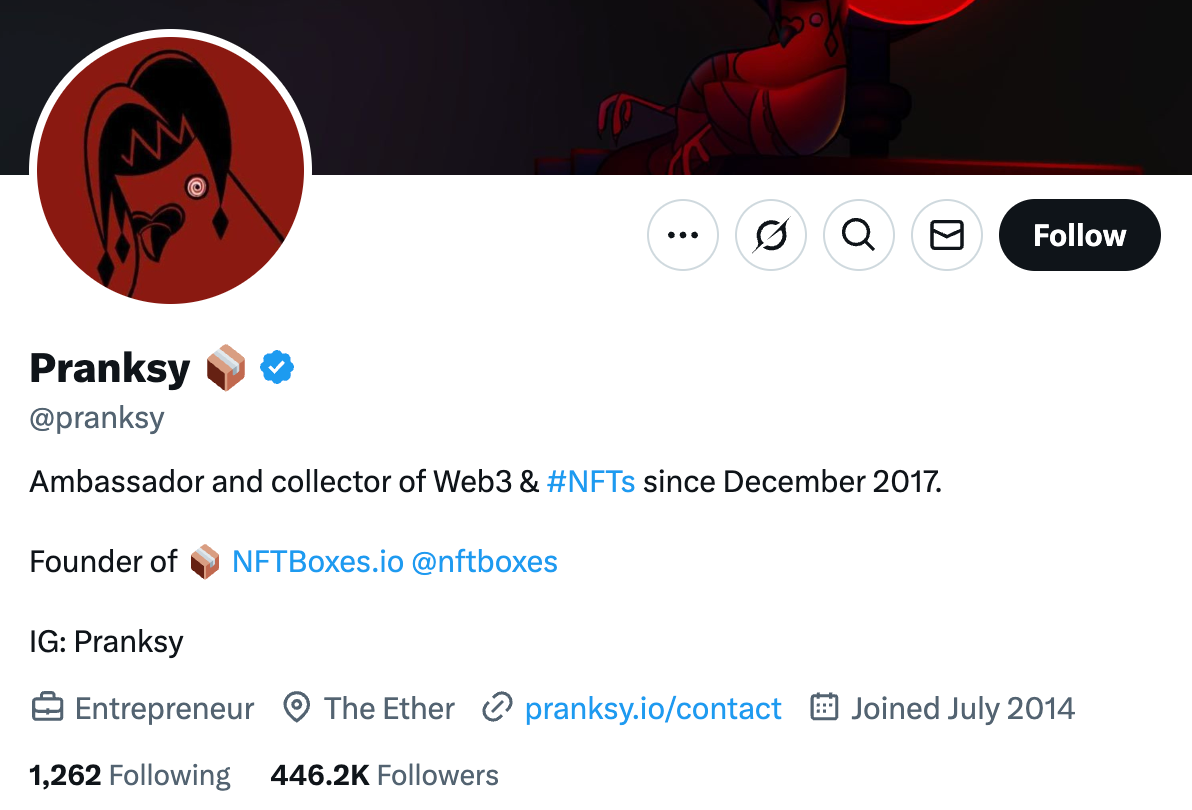The image size is (1192, 810).
Task: Click the Grok slashed-circle icon button
Action: 771,235
